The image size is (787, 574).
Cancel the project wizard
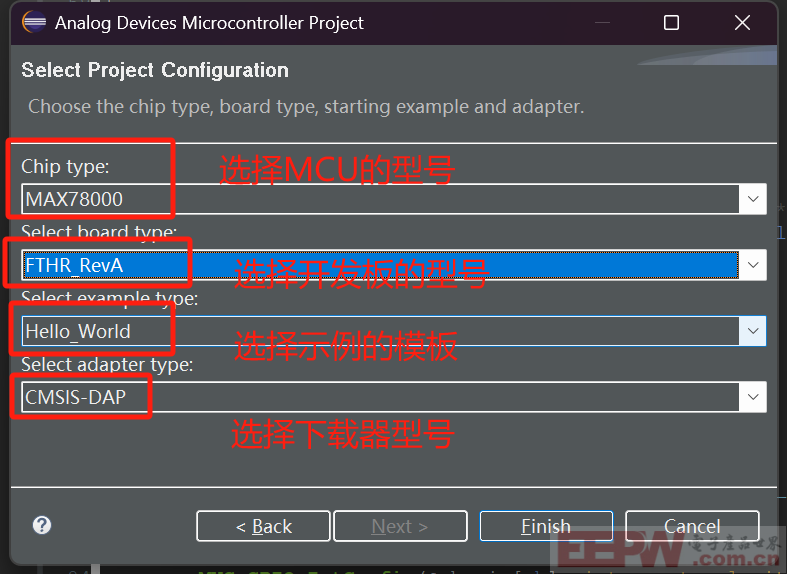[x=692, y=526]
